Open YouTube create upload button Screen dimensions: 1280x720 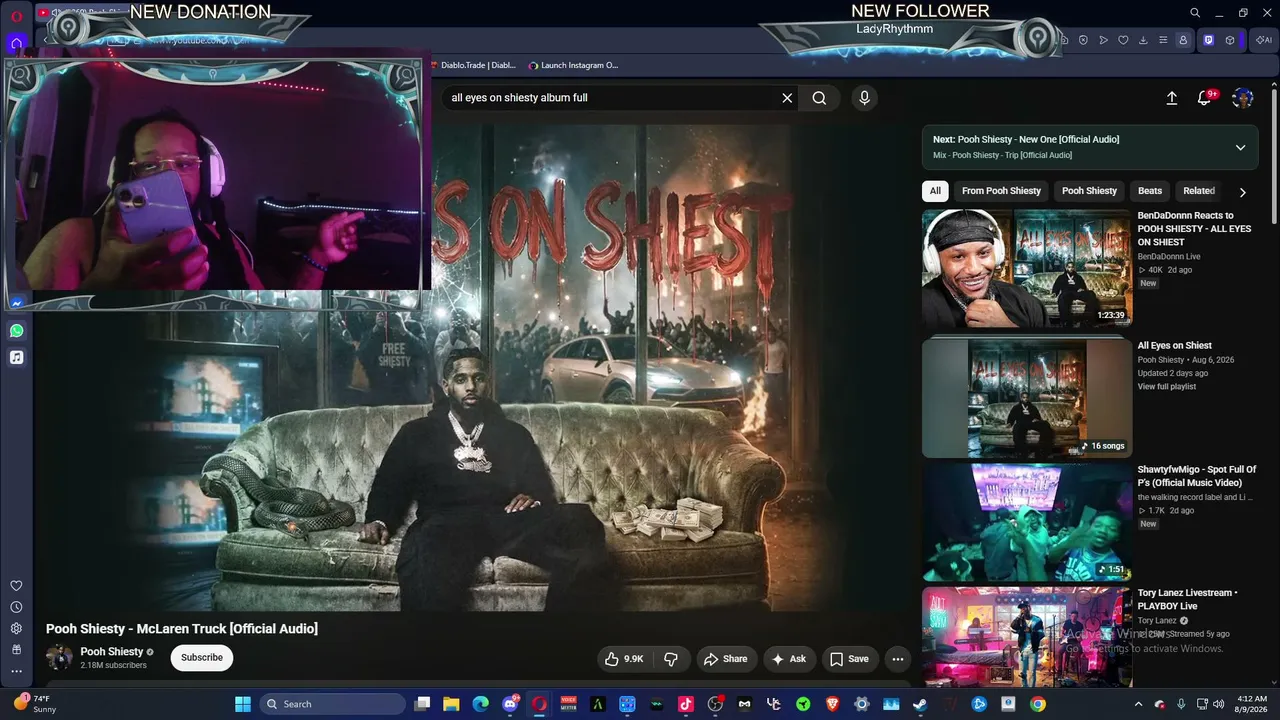point(1172,98)
